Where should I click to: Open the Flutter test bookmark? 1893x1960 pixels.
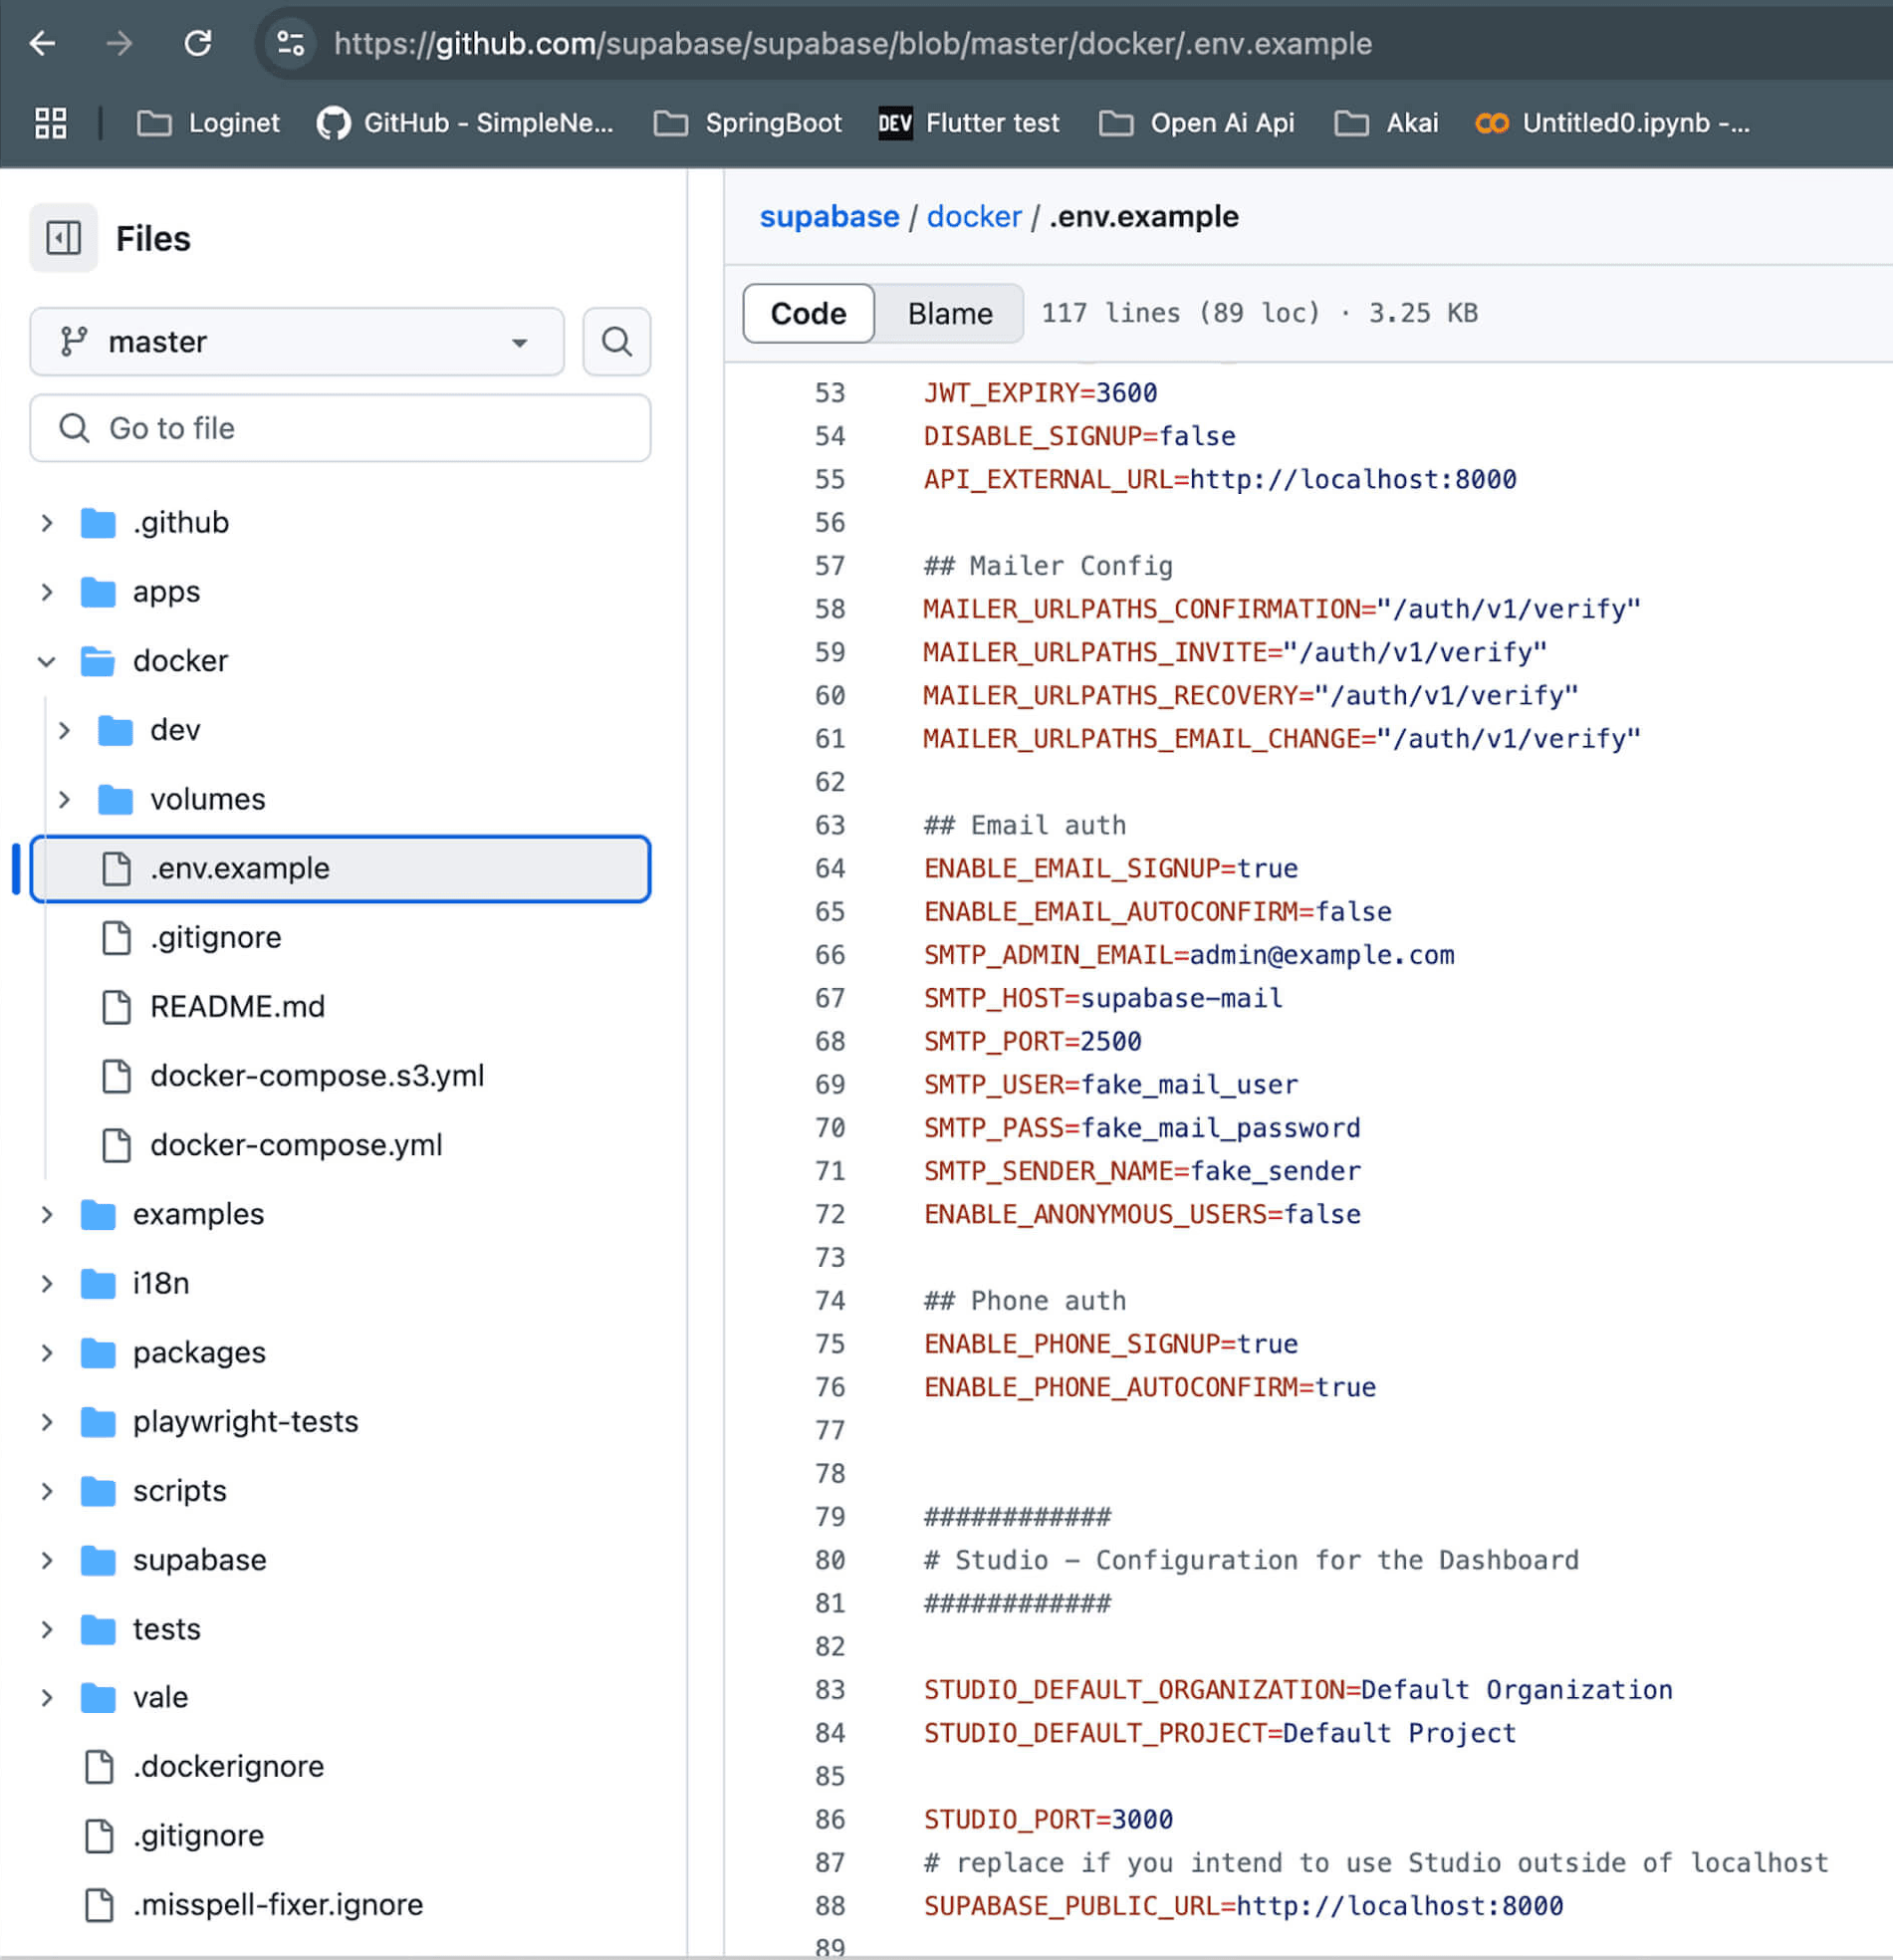(968, 123)
